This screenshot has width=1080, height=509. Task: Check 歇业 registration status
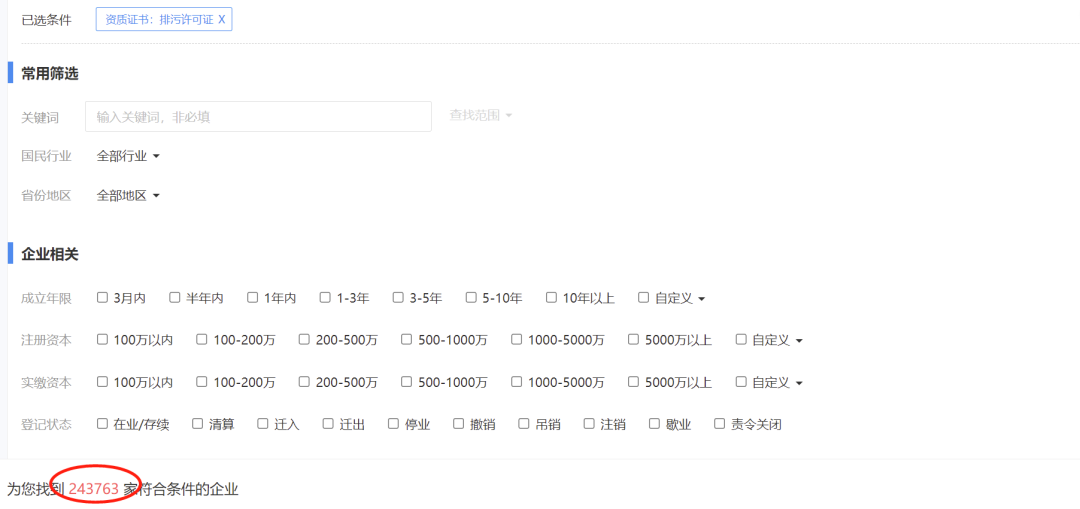point(654,424)
